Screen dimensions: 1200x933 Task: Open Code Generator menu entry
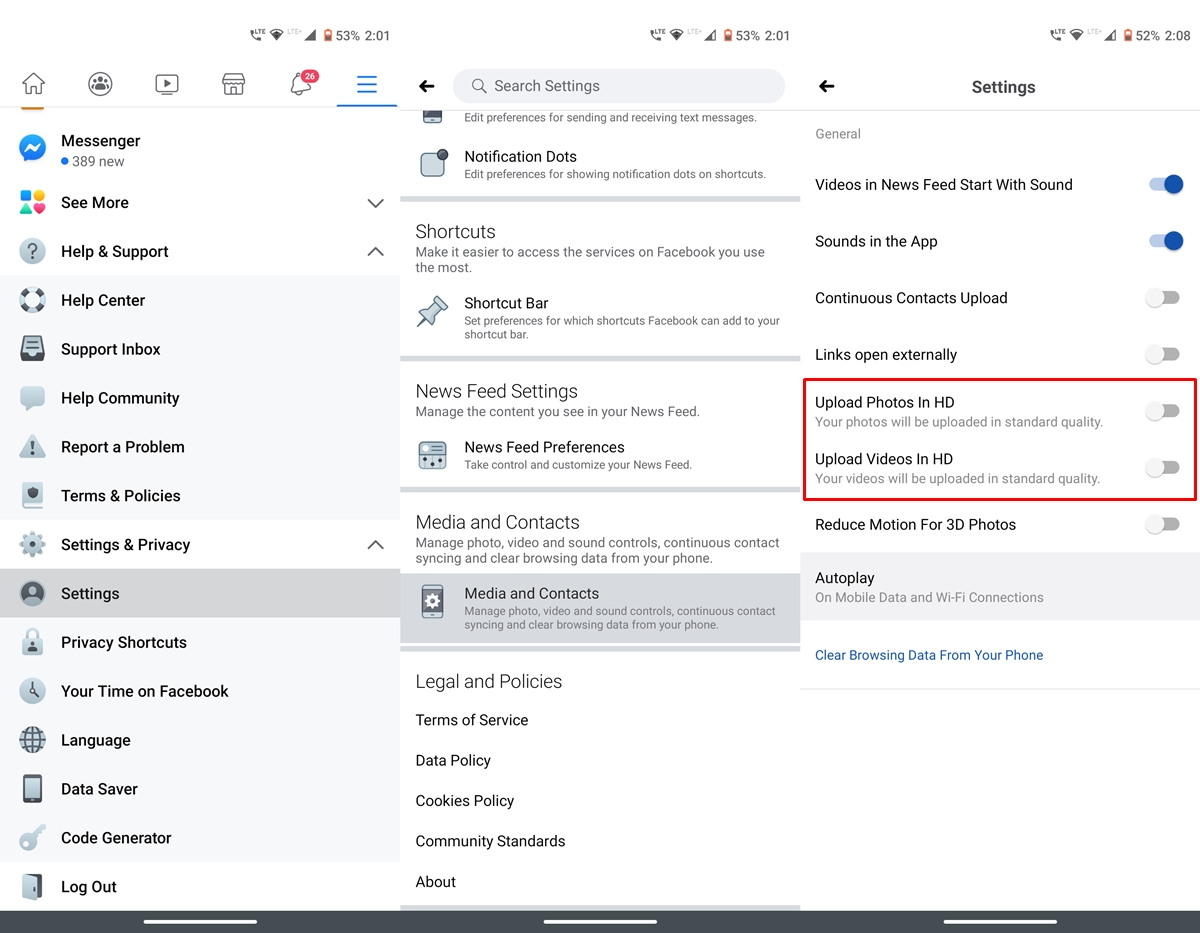200,838
